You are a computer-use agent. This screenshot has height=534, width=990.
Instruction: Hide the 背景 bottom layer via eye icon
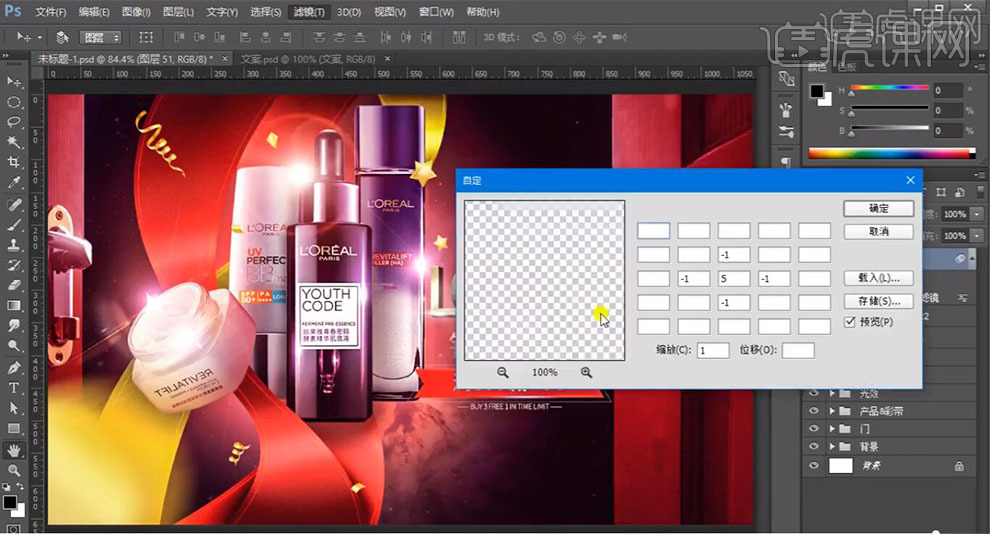click(814, 466)
